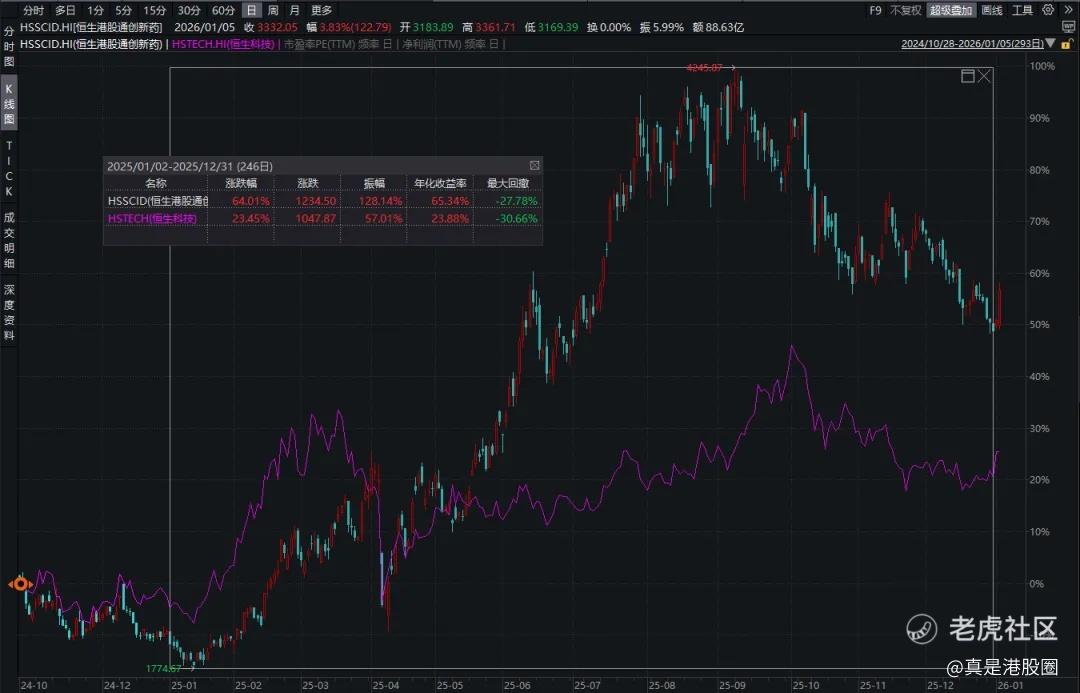
Task: Select the 60分 period tab
Action: tap(222, 10)
